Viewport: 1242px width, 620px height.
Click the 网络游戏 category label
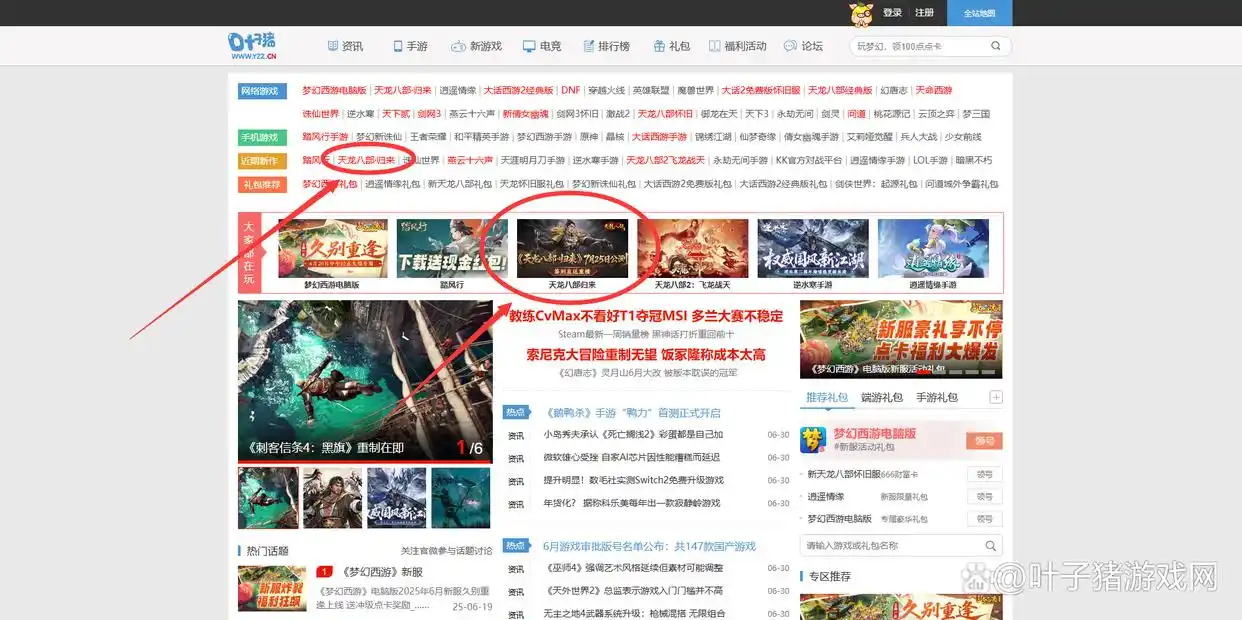(261, 90)
